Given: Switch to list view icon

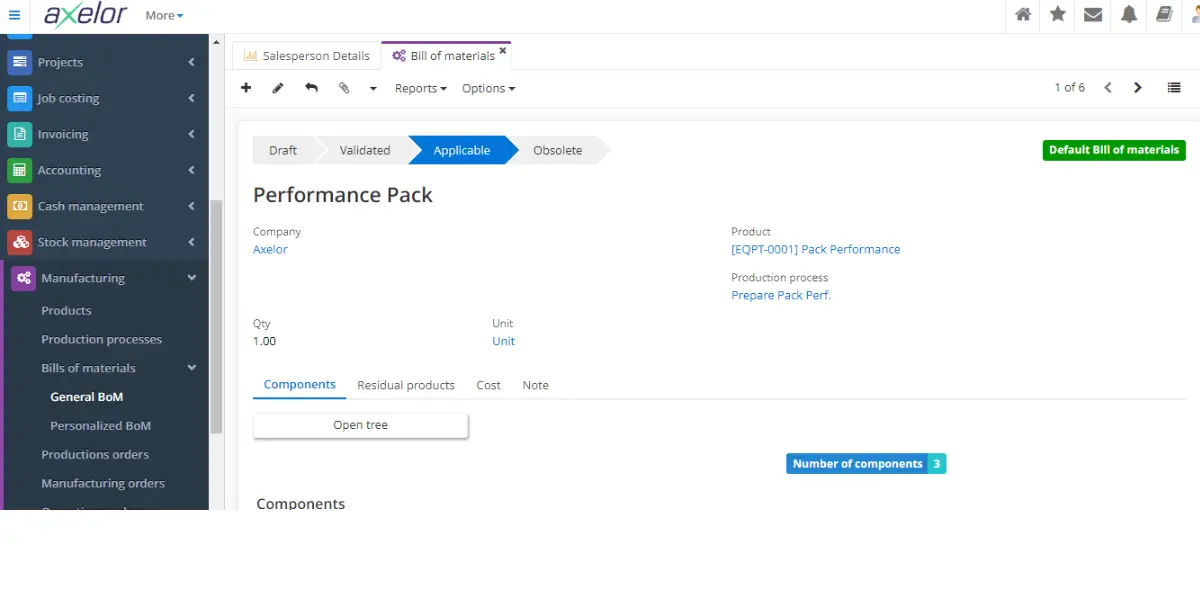Looking at the screenshot, I should (x=1174, y=88).
